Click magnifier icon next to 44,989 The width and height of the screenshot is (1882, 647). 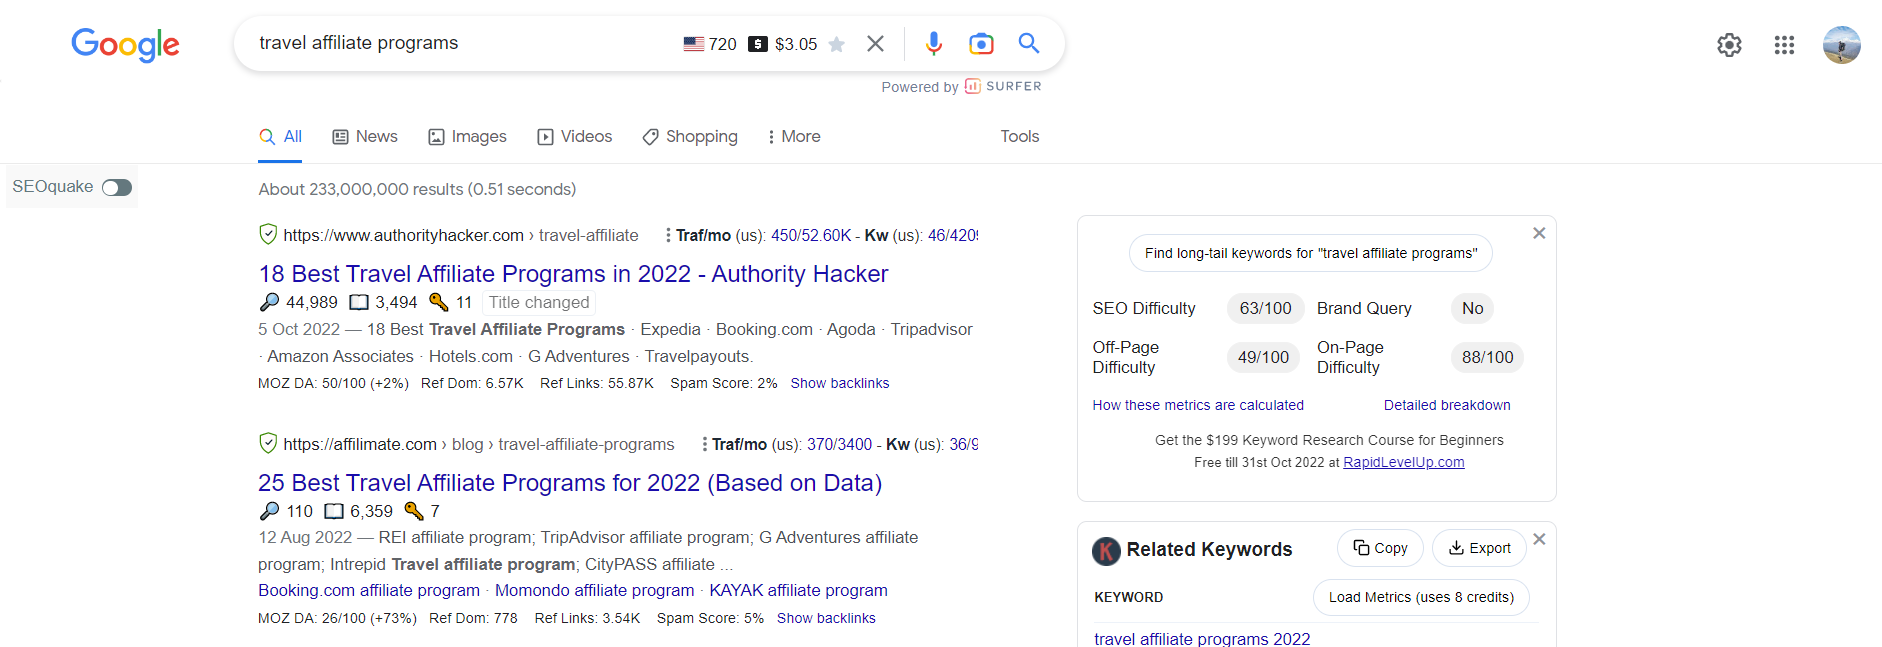269,302
